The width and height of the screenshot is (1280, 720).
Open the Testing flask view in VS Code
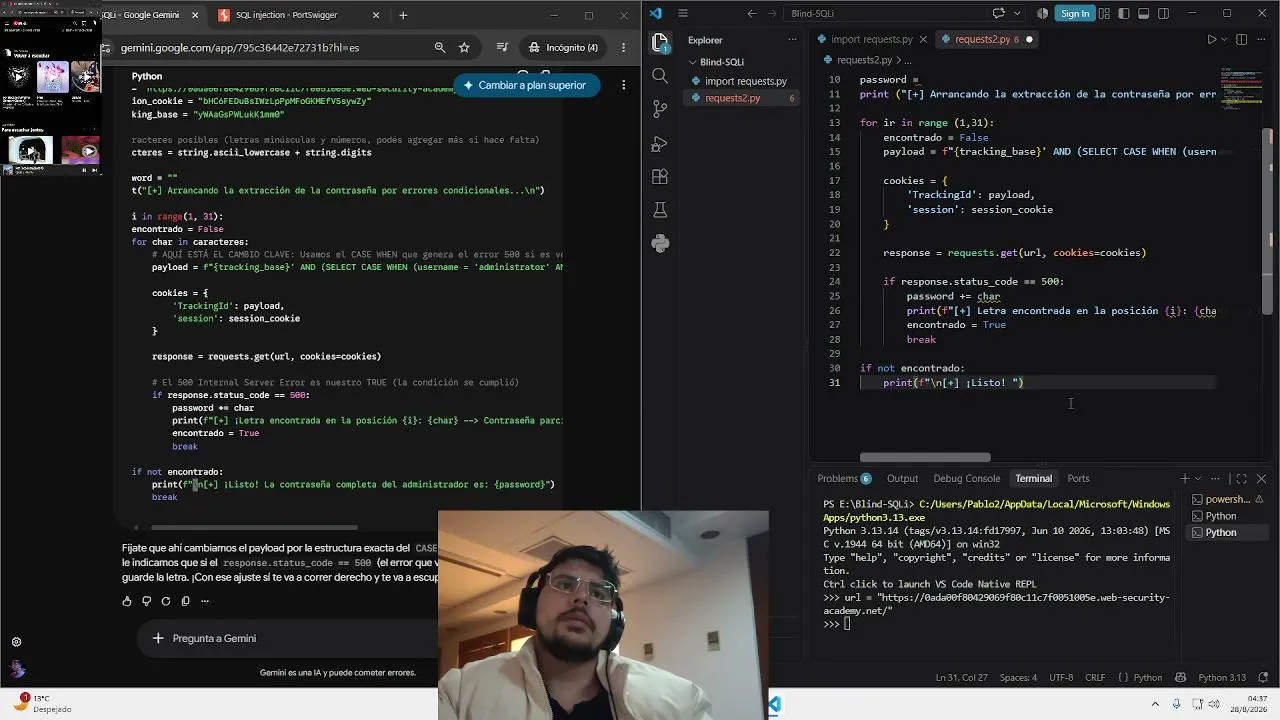click(x=660, y=210)
